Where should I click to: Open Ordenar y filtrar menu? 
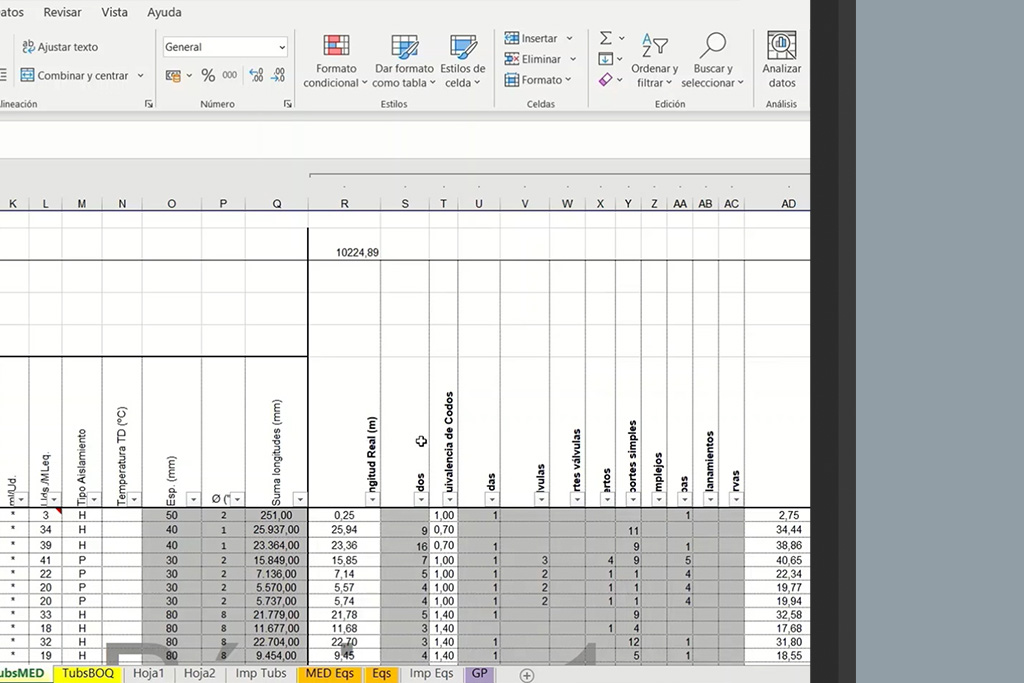[x=654, y=61]
